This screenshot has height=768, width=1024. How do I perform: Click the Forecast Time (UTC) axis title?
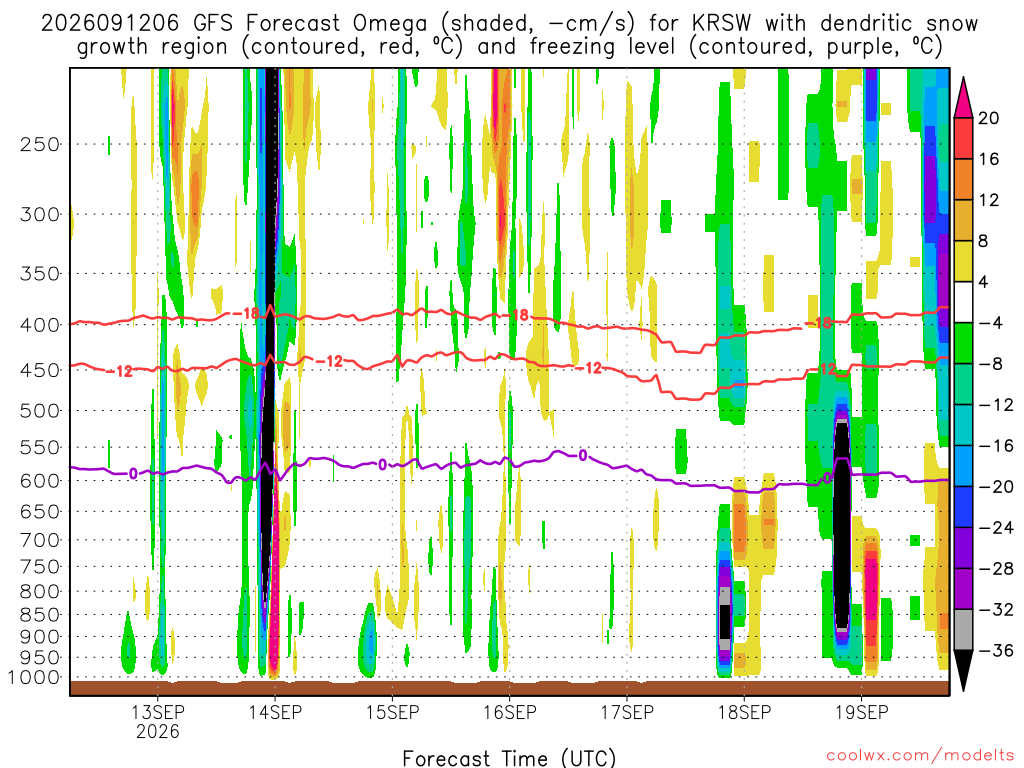(x=509, y=758)
